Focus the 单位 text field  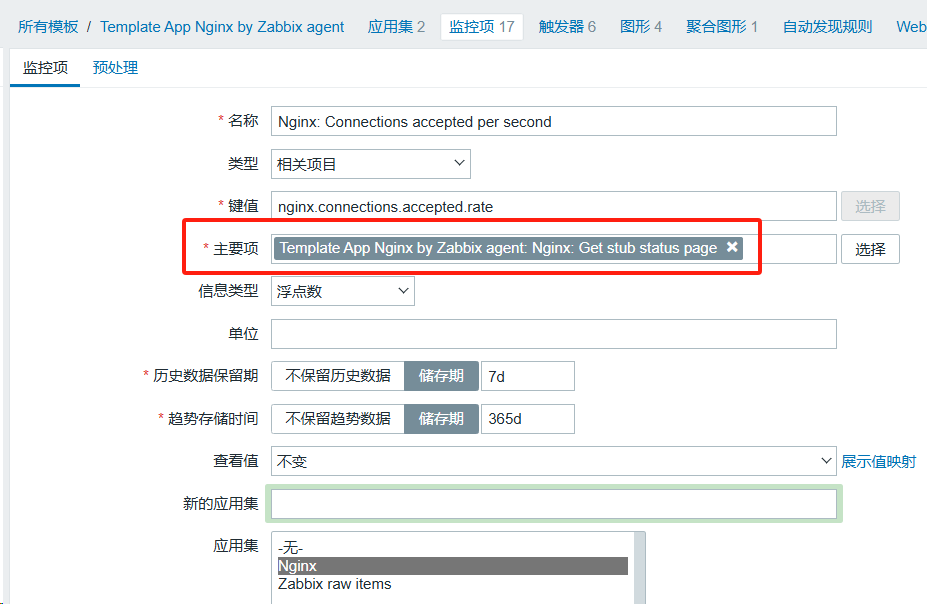point(553,334)
